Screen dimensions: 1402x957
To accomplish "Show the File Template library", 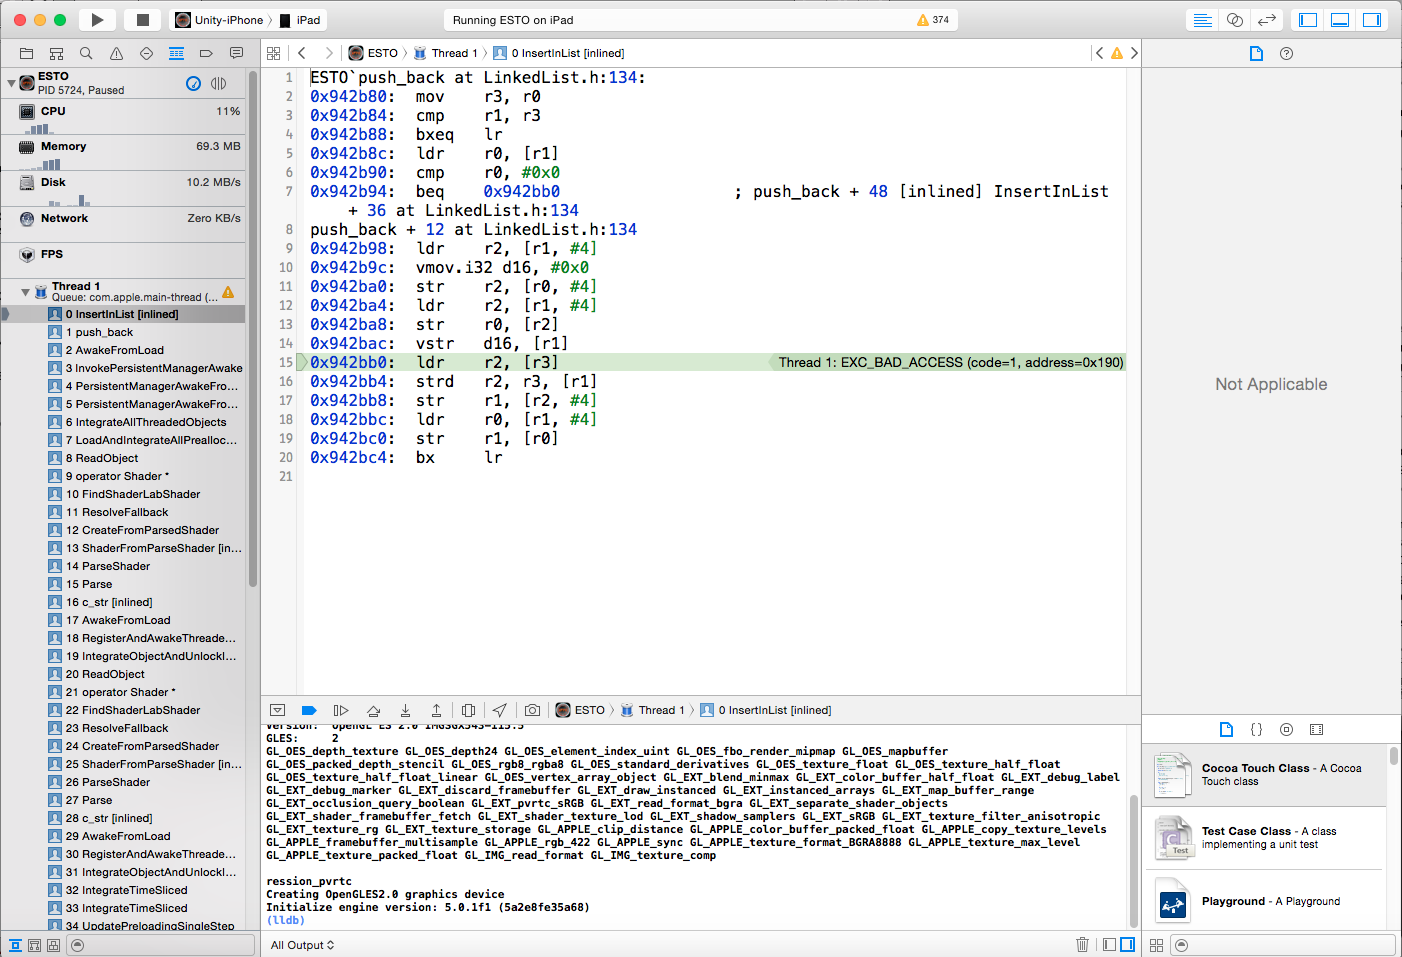I will (1226, 729).
